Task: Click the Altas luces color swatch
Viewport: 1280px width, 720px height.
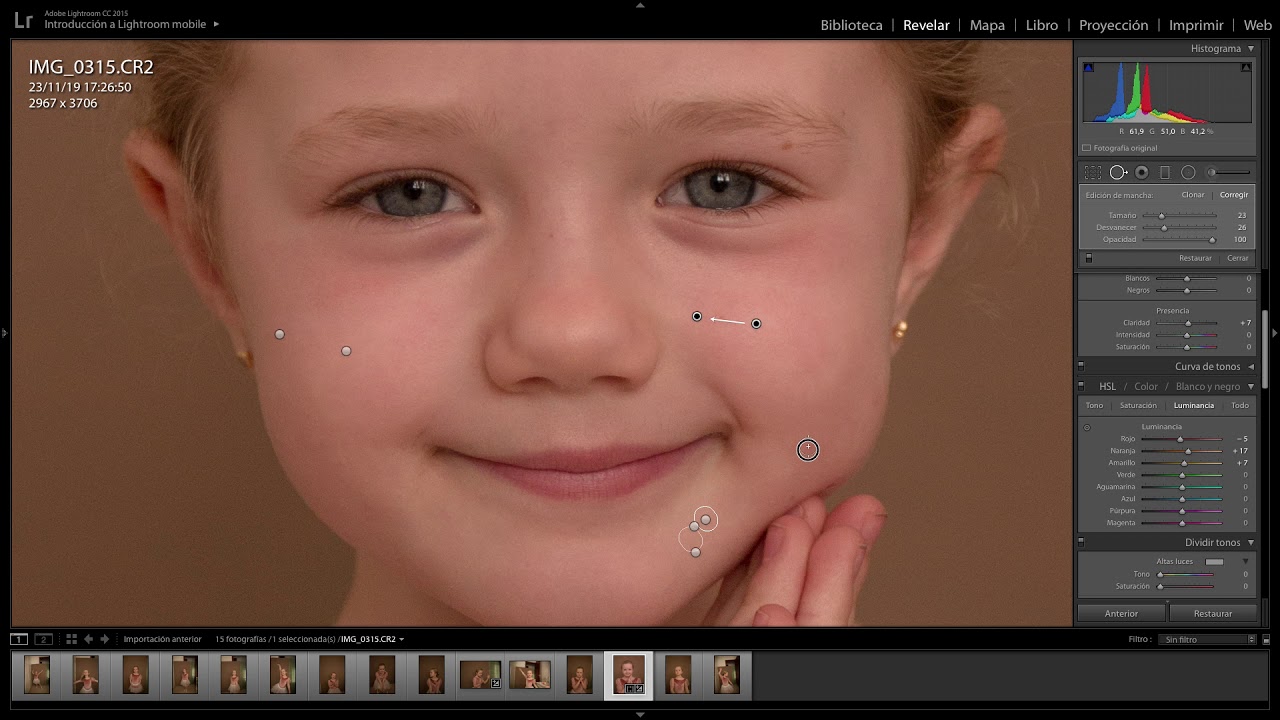Action: 1214,562
